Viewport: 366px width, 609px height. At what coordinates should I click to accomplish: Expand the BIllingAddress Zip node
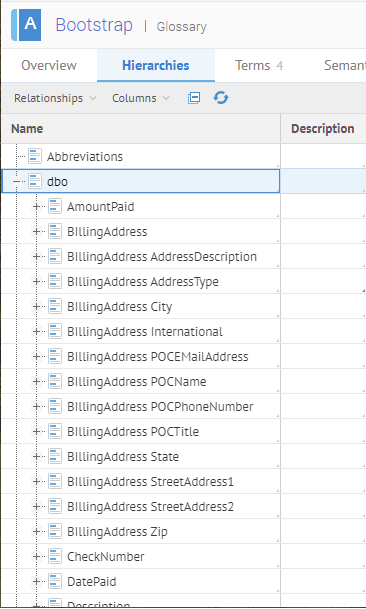click(x=36, y=531)
